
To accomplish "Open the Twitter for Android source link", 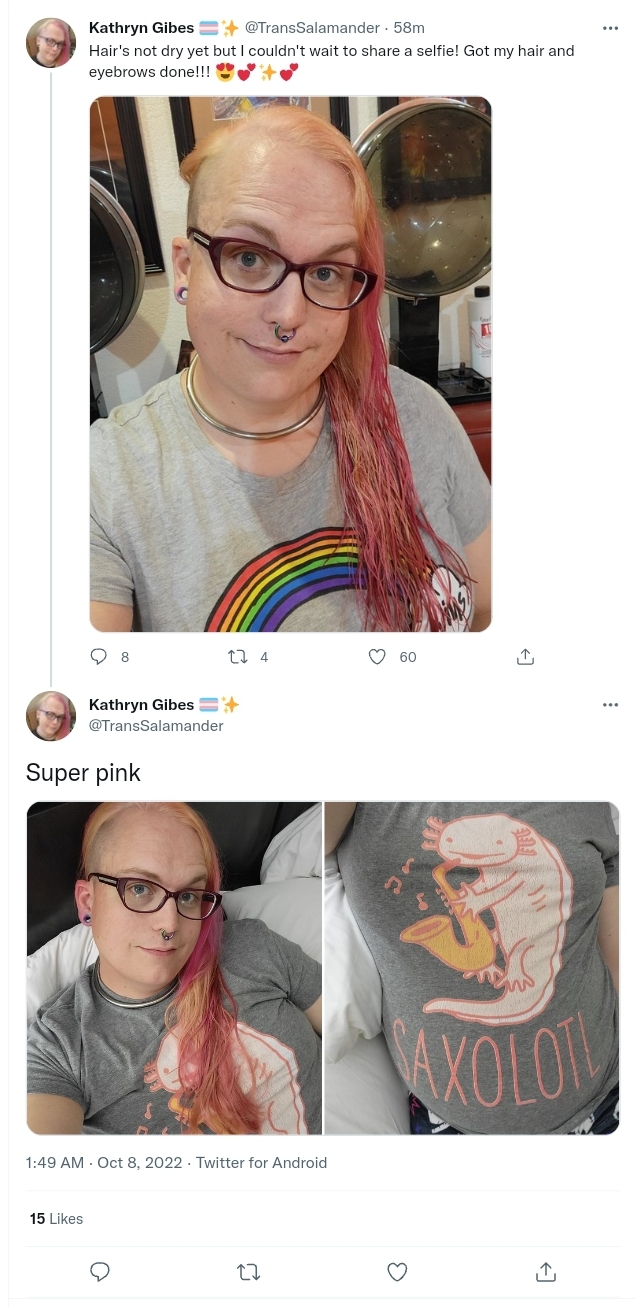I will pyautogui.click(x=261, y=1163).
